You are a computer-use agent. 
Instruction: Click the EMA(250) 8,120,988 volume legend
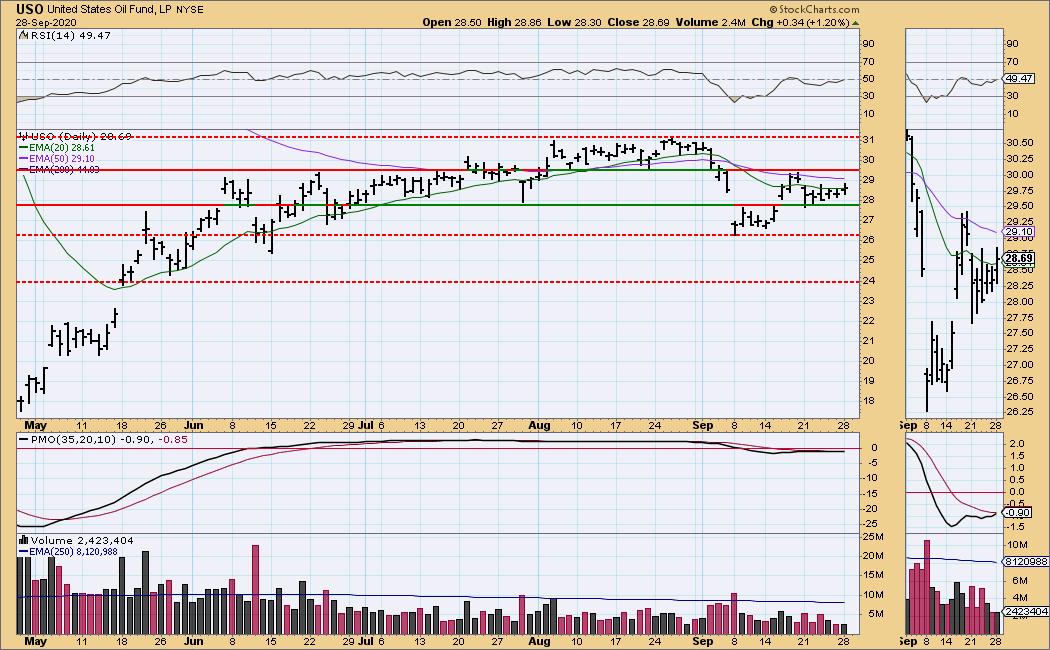(68, 552)
